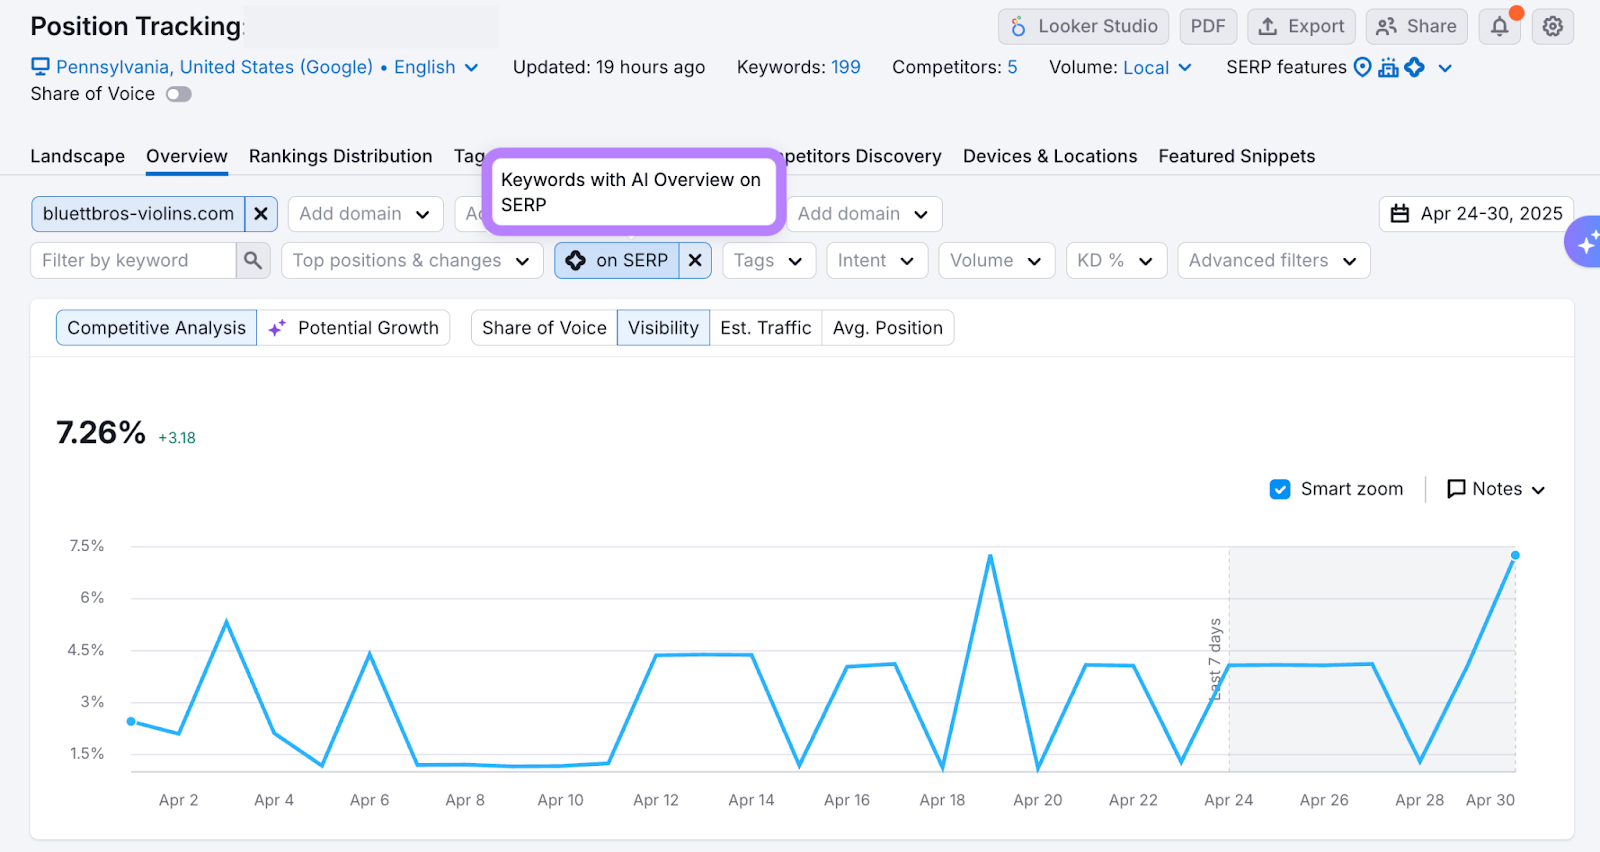Image resolution: width=1600 pixels, height=852 pixels.
Task: Switch to the Overview tab
Action: point(187,156)
